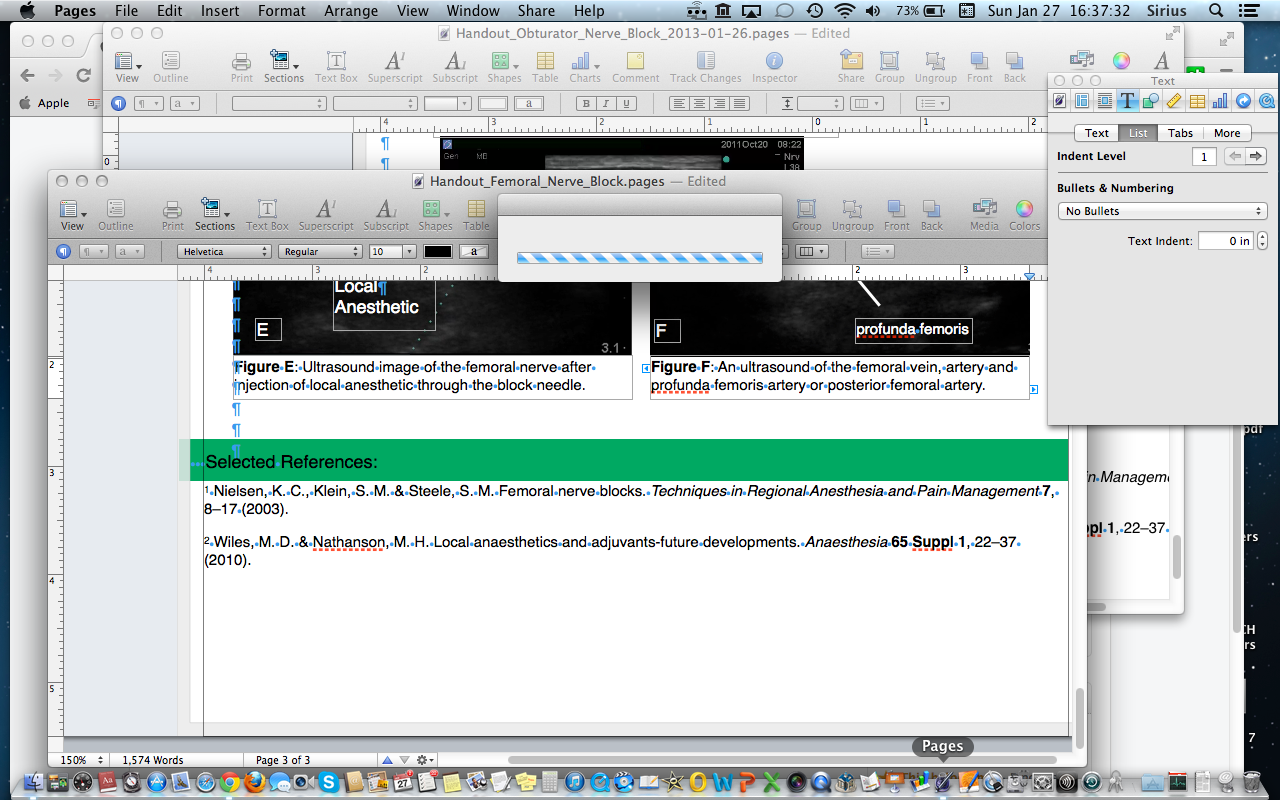This screenshot has width=1280, height=800.
Task: Toggle styles drawer in Obturator format bar
Action: pyautogui.click(x=118, y=103)
